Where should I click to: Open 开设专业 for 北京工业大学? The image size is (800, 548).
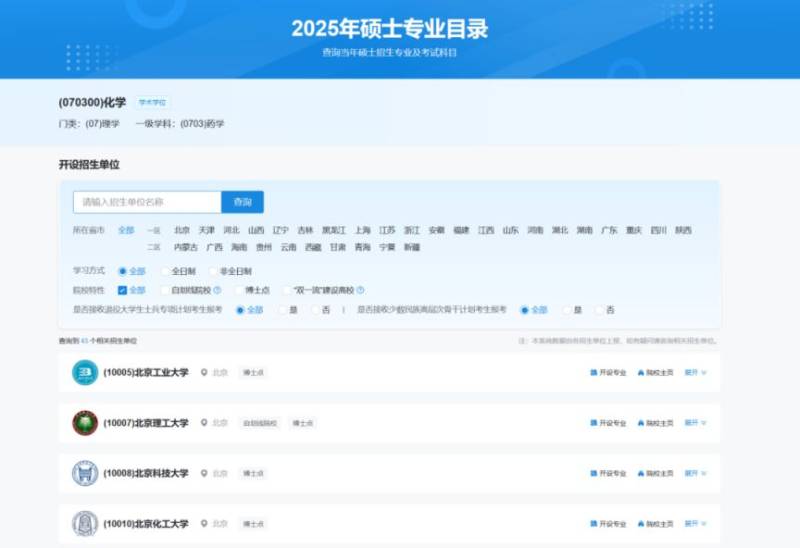tap(608, 373)
